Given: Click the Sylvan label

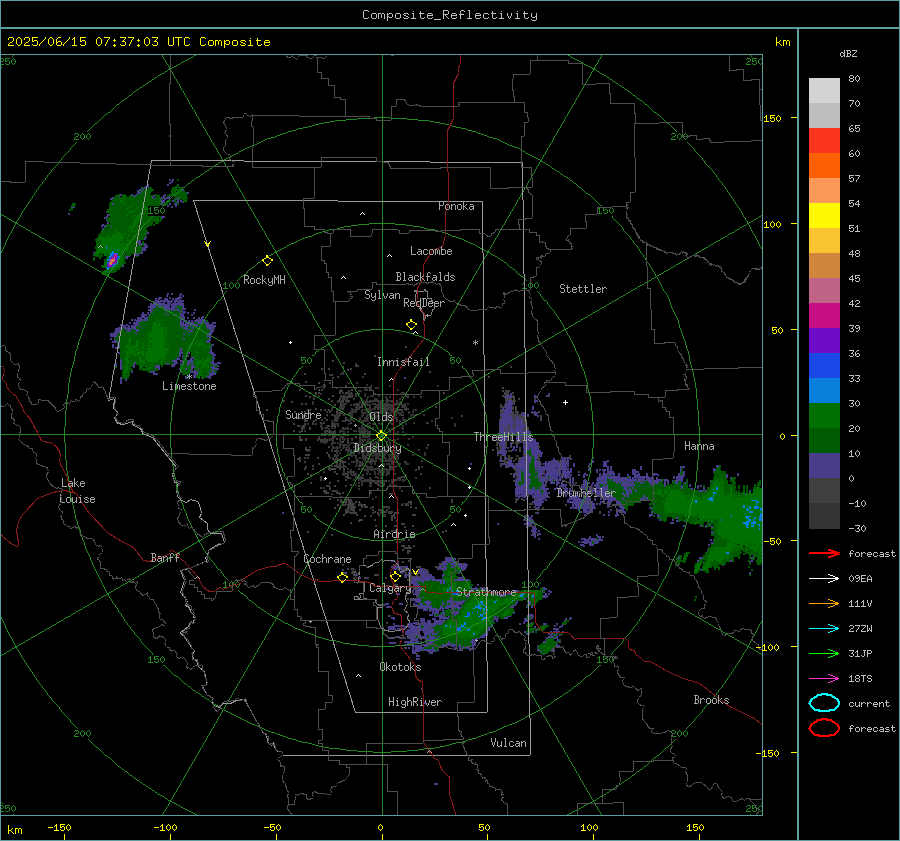Looking at the screenshot, I should 382,295.
